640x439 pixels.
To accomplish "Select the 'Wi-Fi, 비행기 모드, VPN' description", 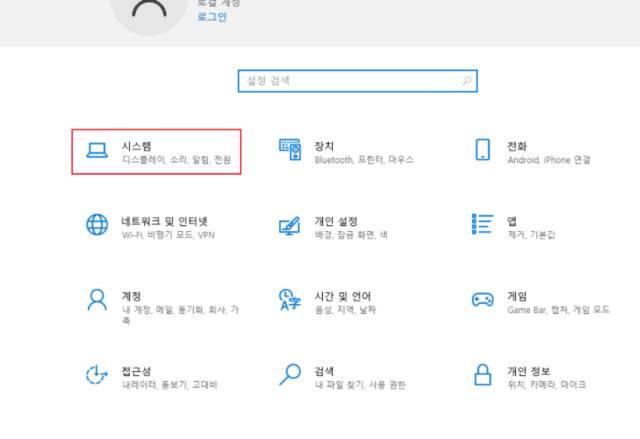I will click(168, 234).
